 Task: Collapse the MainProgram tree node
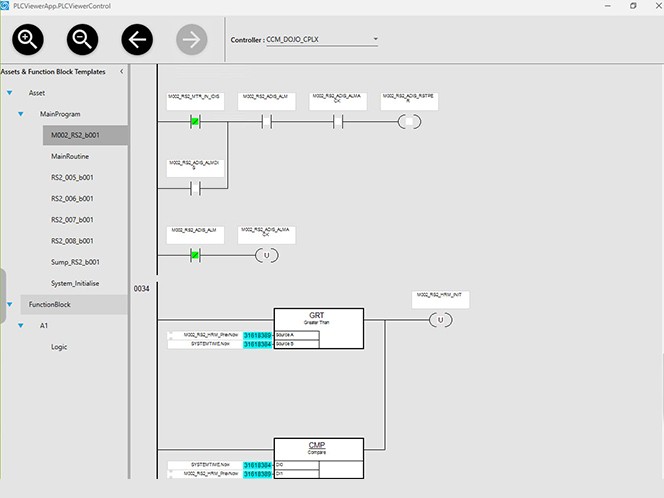[27, 114]
